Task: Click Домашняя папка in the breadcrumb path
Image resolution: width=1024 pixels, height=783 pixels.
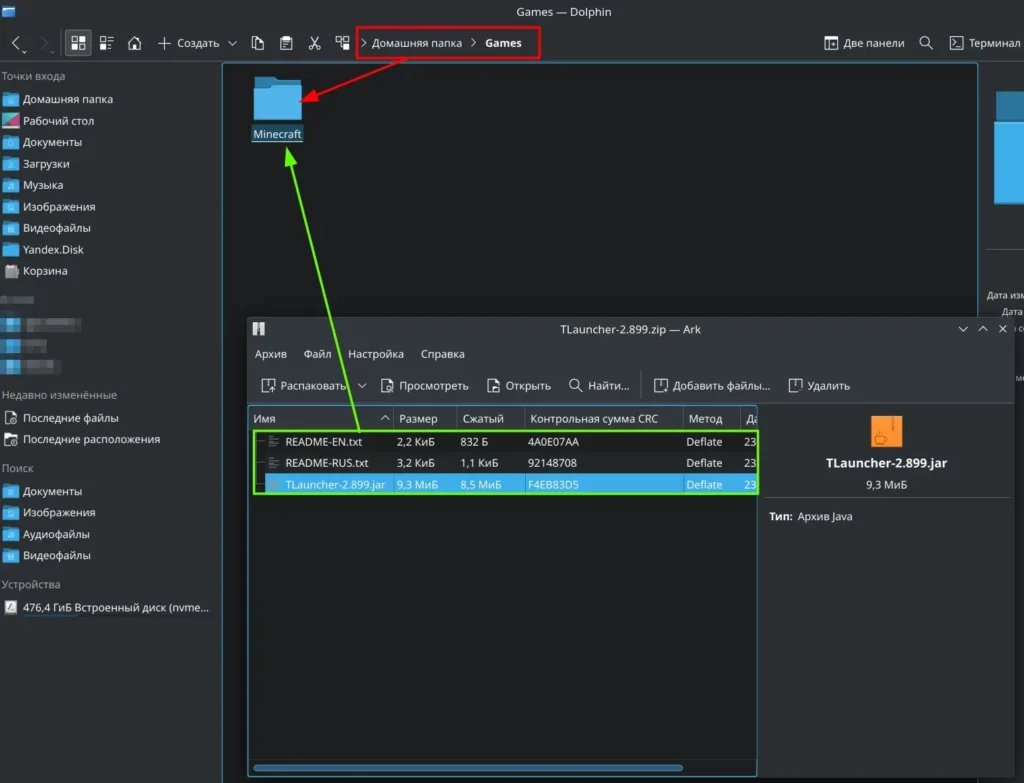Action: pyautogui.click(x=417, y=43)
